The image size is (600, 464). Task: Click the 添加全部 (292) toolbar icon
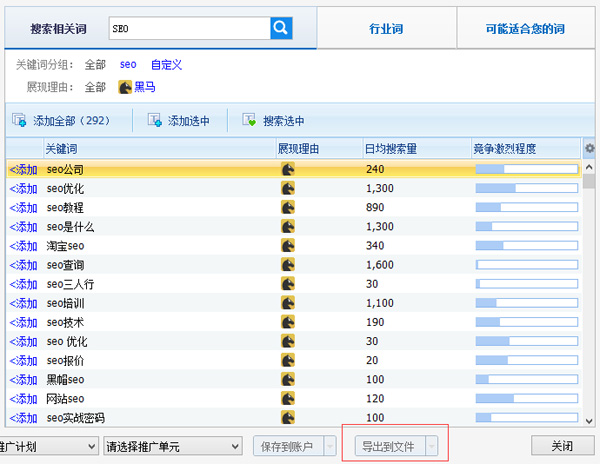(19, 121)
